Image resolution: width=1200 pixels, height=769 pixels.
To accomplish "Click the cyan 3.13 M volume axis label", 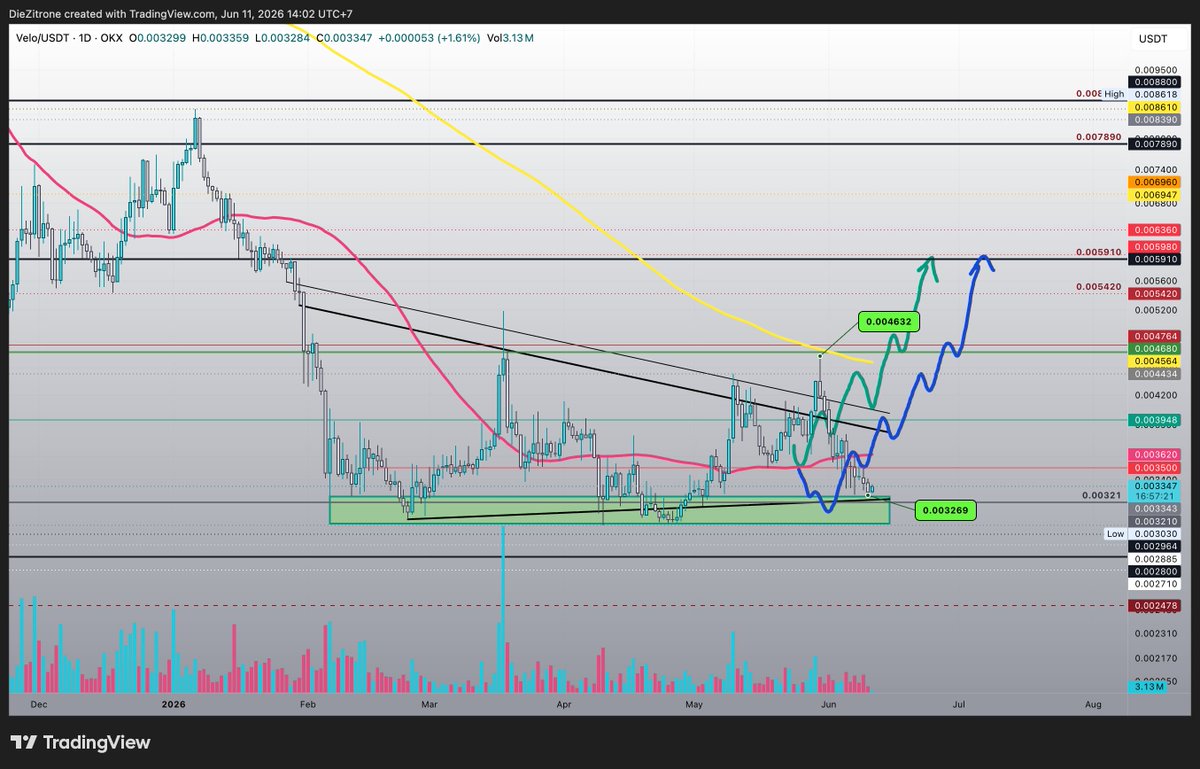I will pyautogui.click(x=1147, y=687).
